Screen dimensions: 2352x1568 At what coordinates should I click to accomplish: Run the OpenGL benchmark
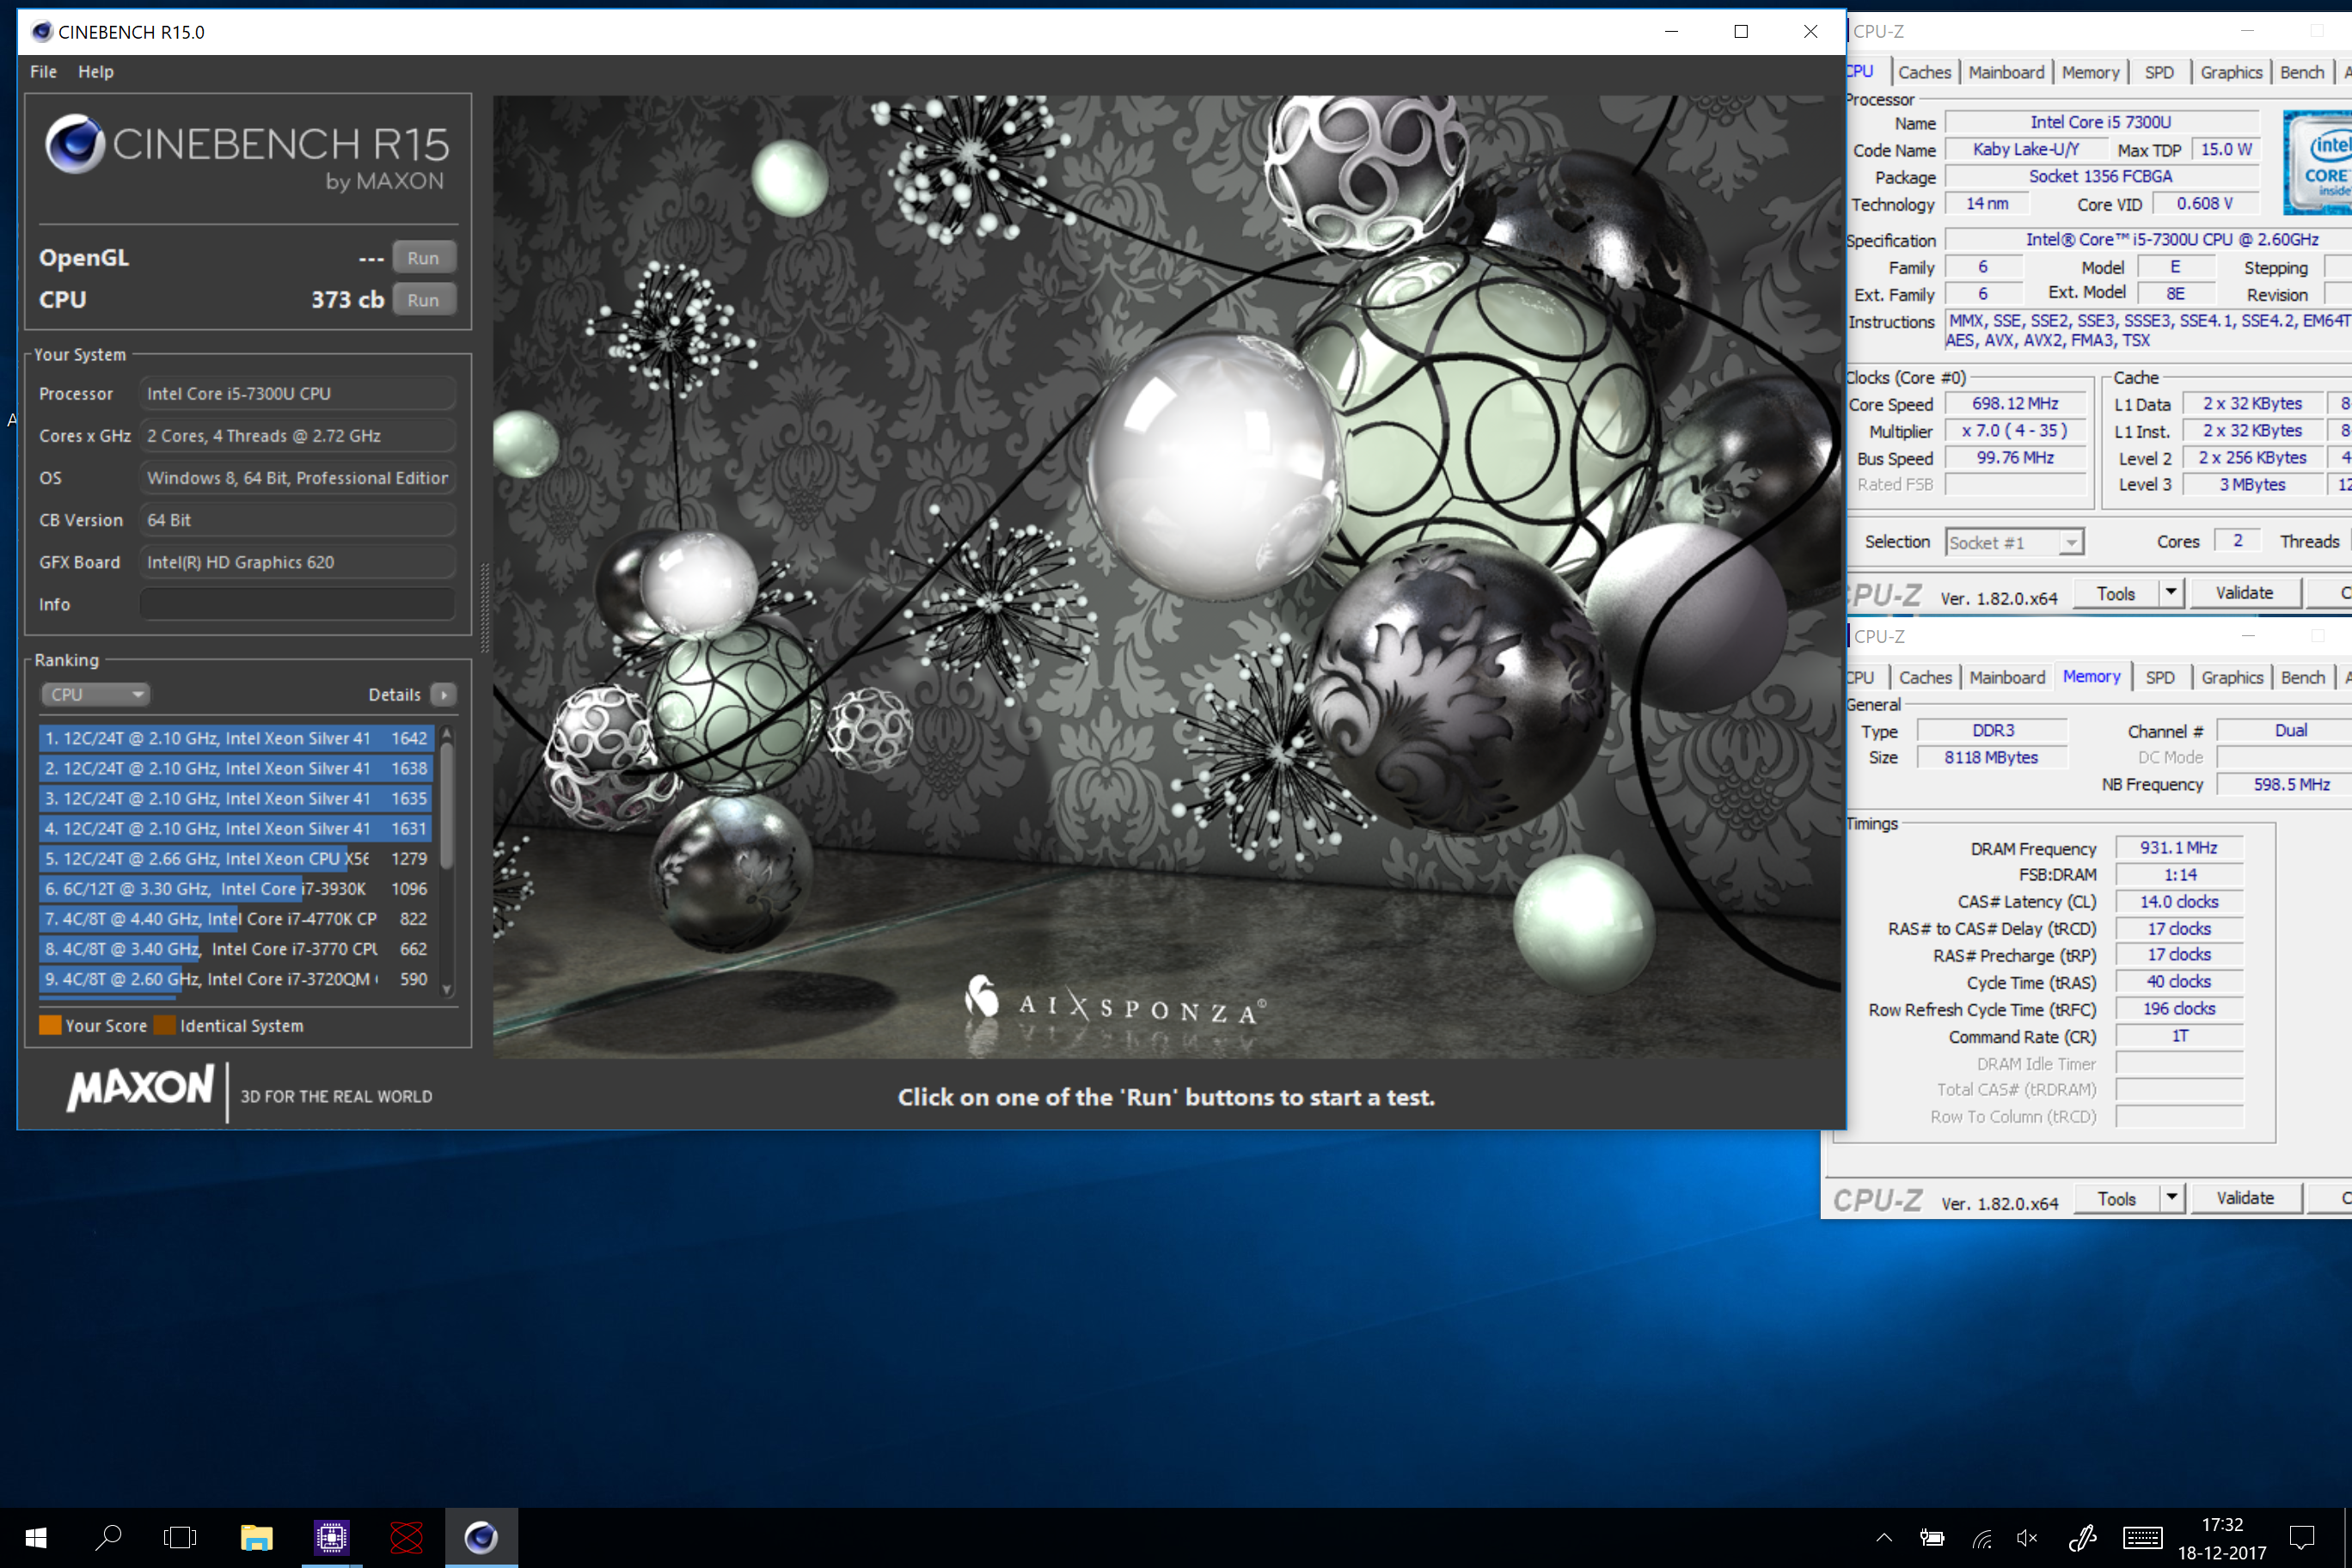pos(423,258)
